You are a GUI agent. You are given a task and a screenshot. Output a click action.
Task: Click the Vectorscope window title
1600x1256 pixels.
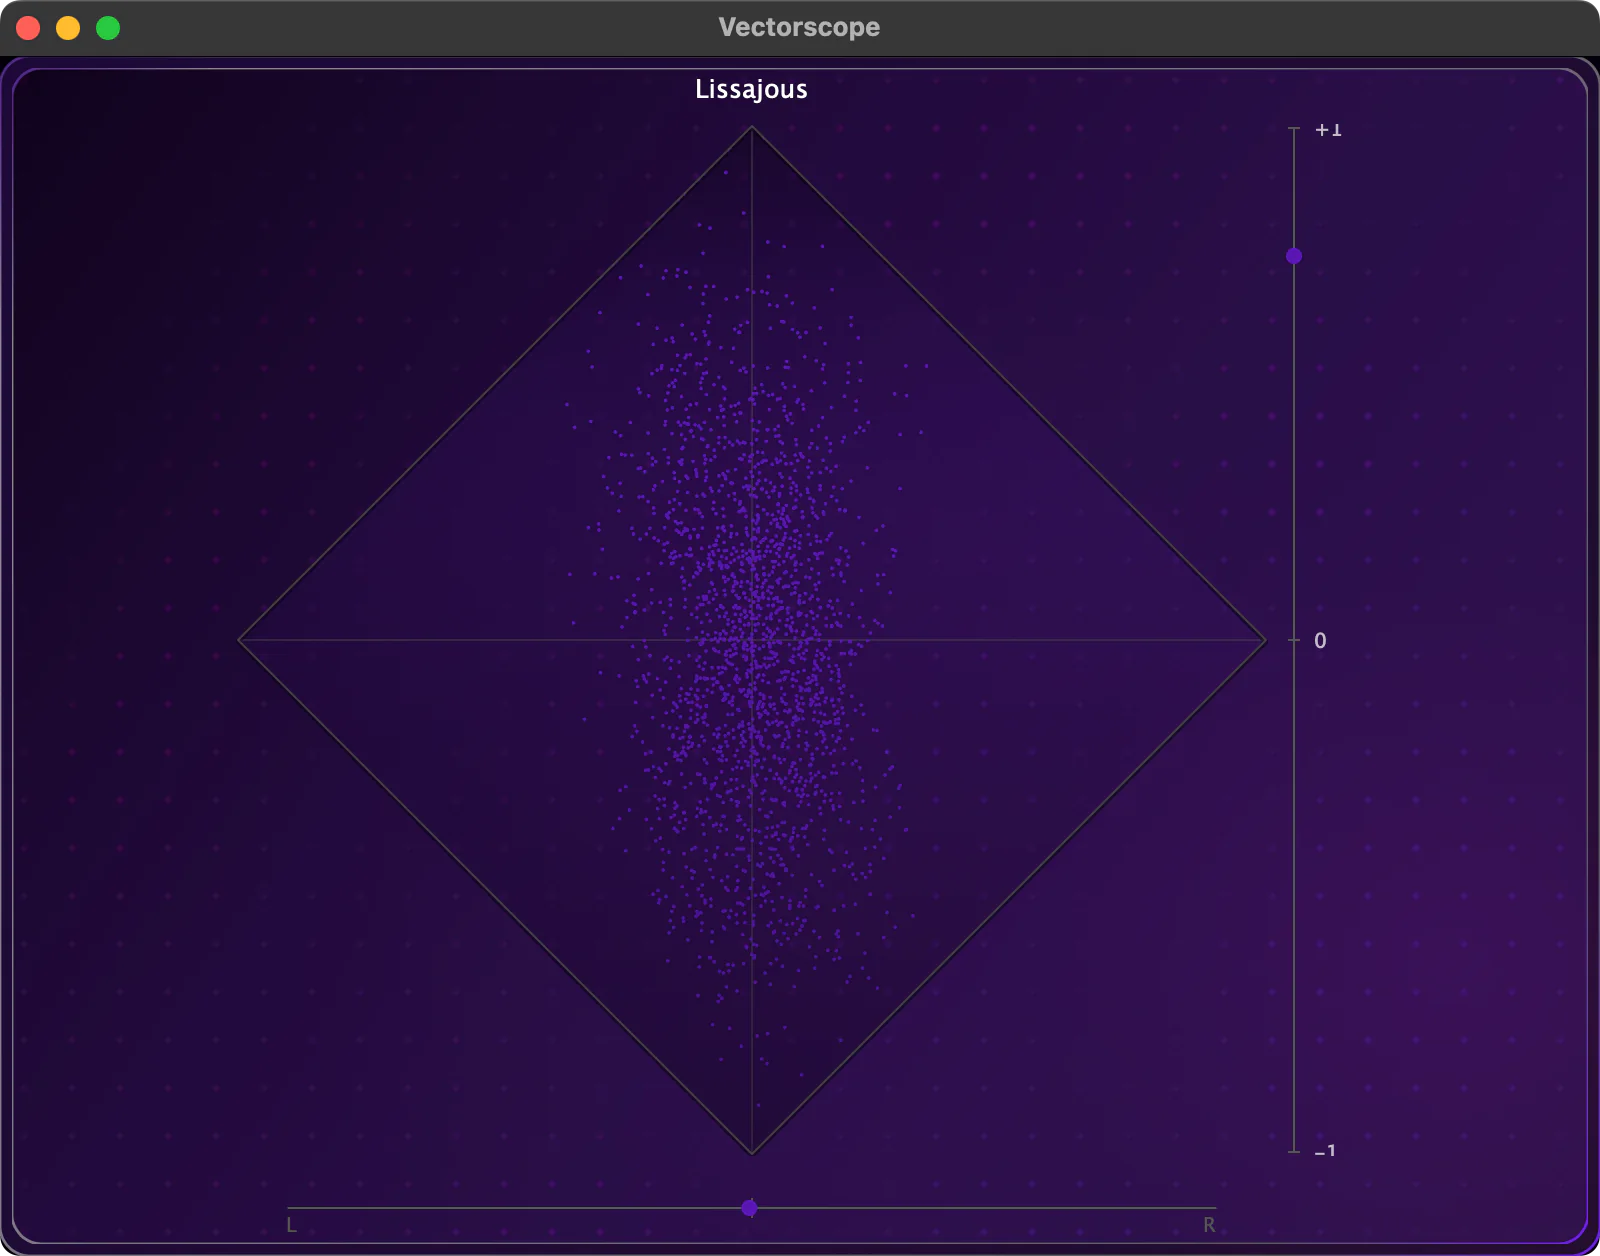coord(799,27)
